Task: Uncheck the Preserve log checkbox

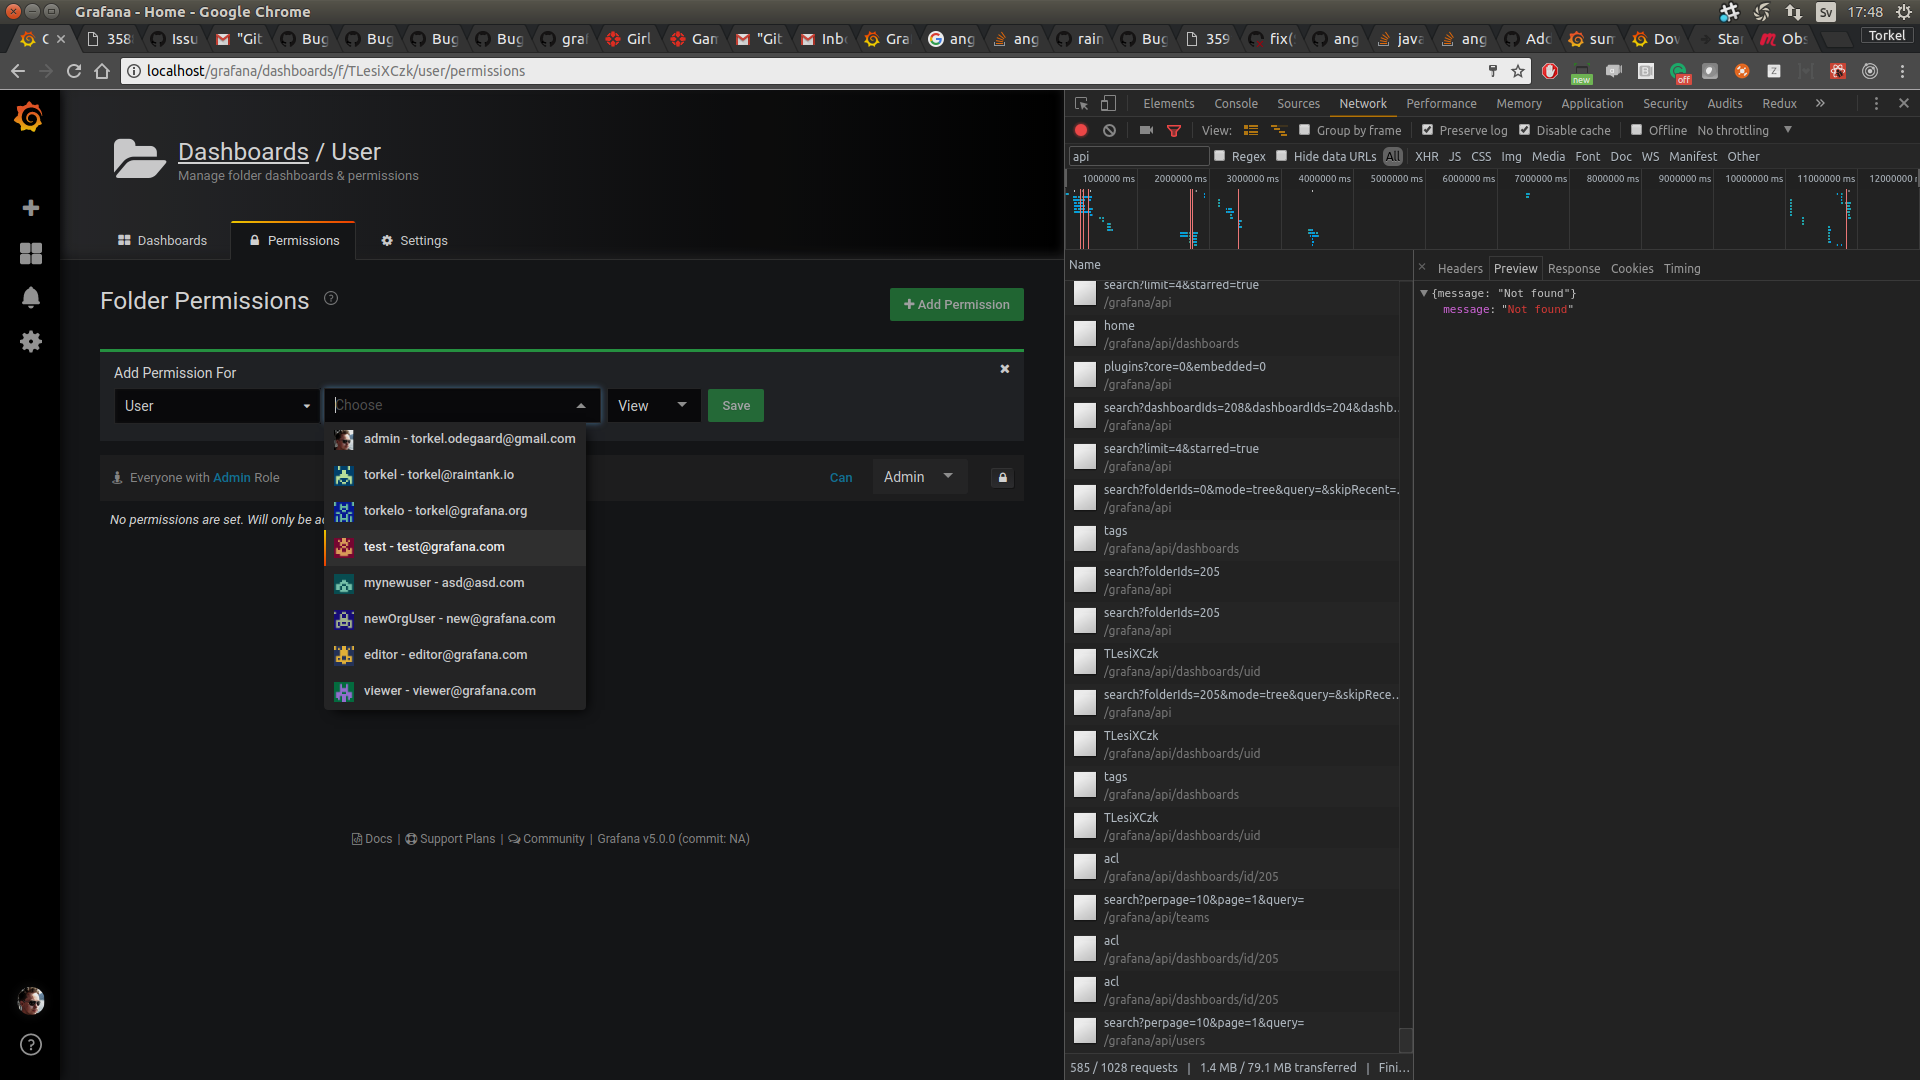Action: pyautogui.click(x=1429, y=130)
